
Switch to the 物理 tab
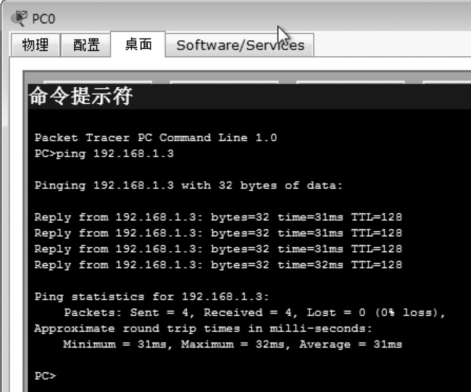tap(36, 45)
